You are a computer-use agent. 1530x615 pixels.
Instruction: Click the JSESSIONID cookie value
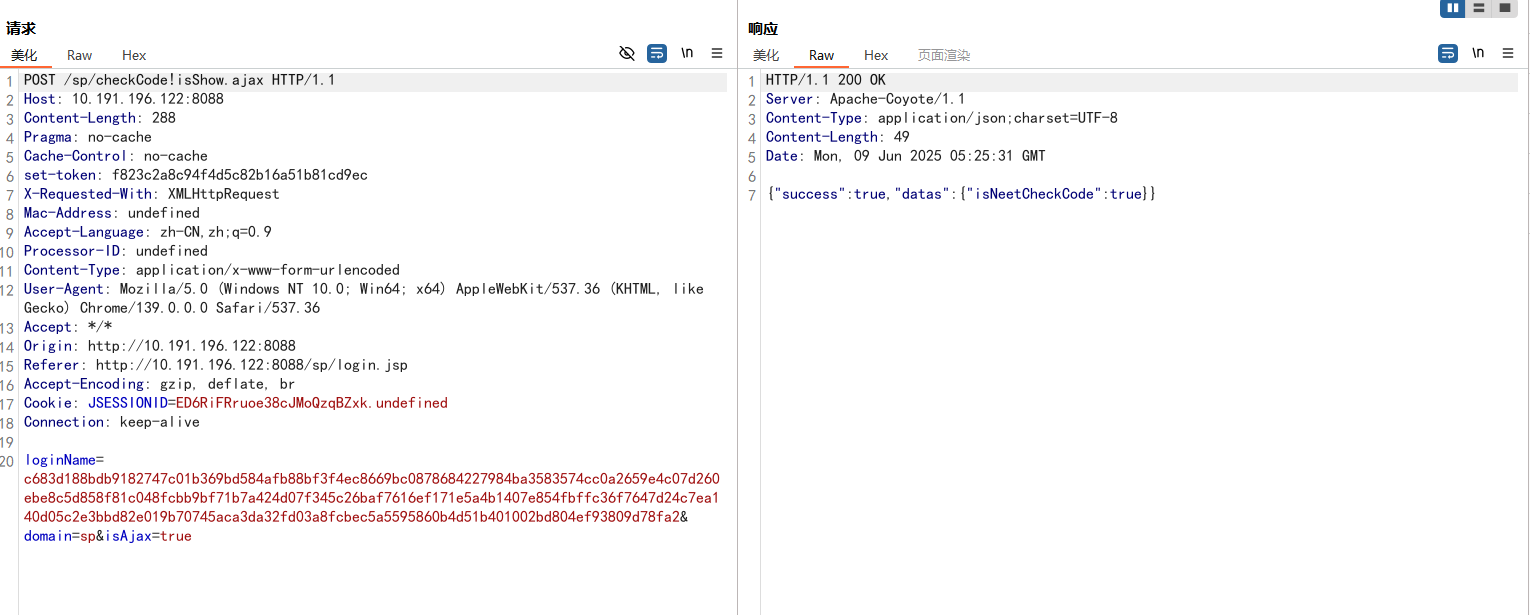[x=312, y=403]
